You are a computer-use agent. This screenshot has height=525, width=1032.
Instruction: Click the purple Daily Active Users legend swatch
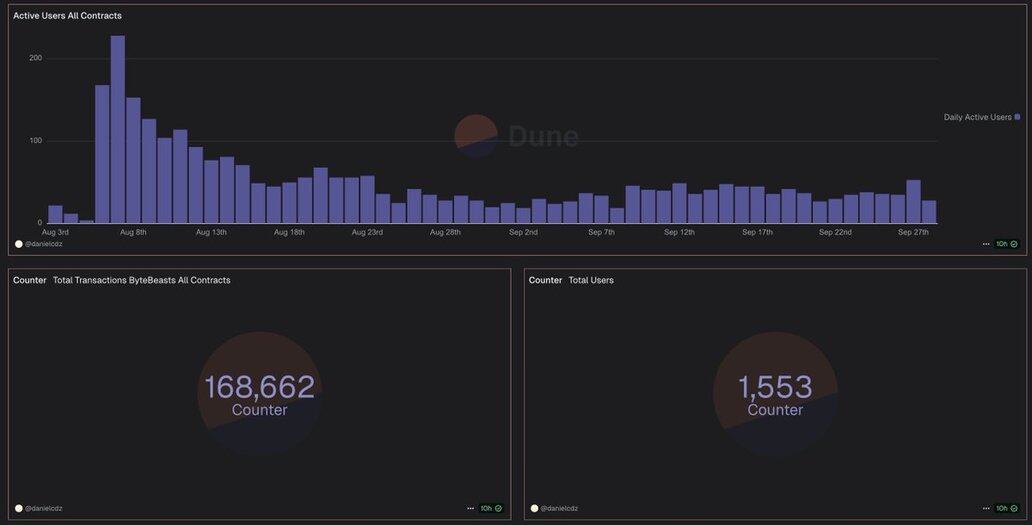tap(1018, 117)
